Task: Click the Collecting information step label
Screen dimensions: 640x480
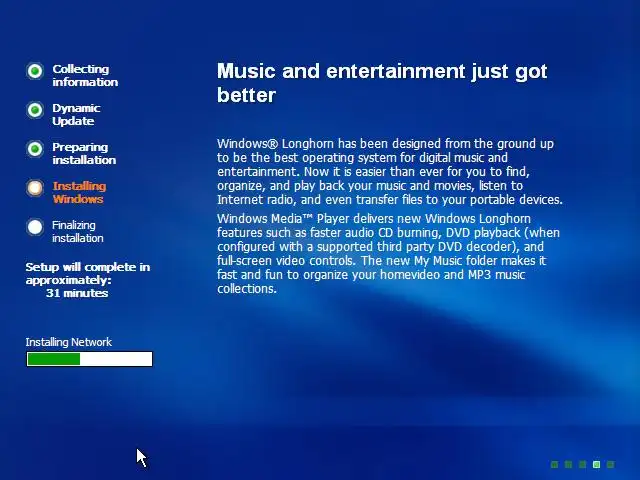Action: pos(85,76)
